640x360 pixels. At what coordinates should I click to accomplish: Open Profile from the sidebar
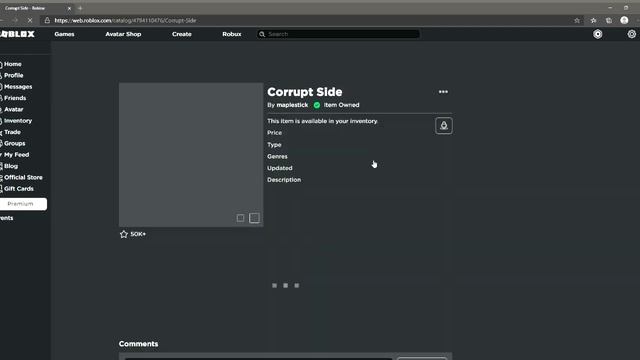[x=13, y=76]
